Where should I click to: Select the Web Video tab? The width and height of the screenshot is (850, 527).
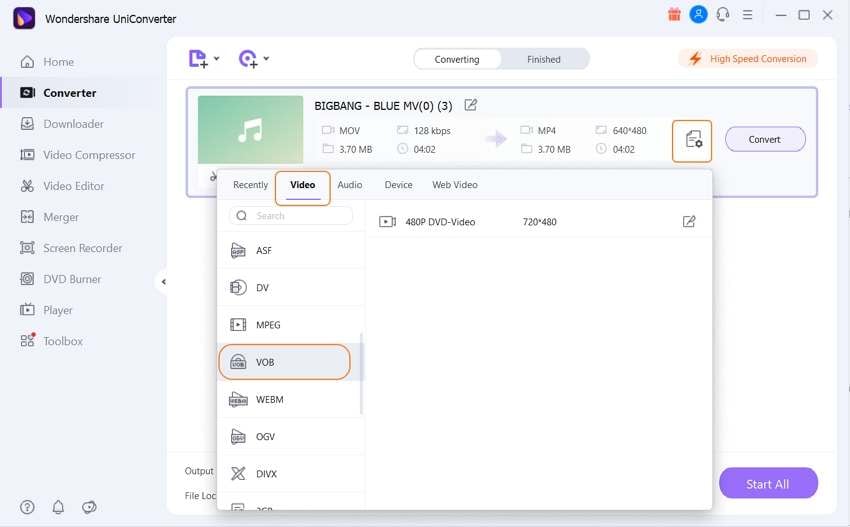455,185
